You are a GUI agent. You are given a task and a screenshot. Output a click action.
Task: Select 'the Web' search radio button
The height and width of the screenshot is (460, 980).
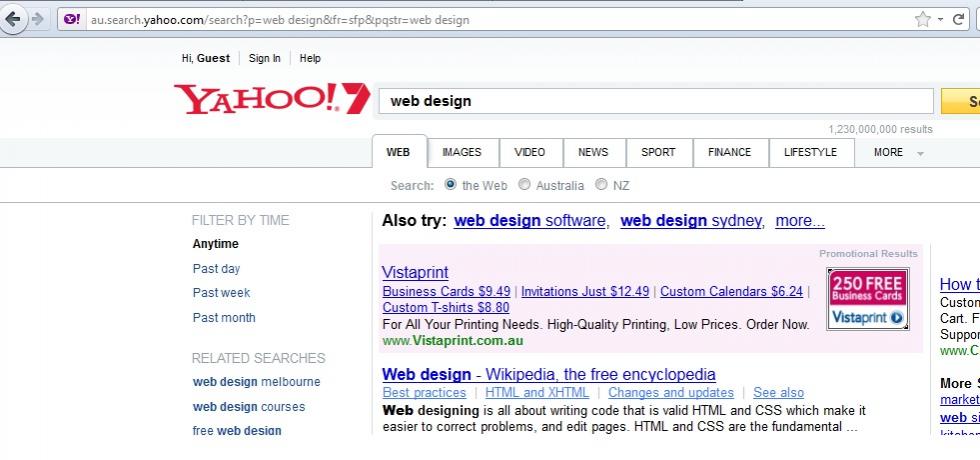[x=450, y=184]
